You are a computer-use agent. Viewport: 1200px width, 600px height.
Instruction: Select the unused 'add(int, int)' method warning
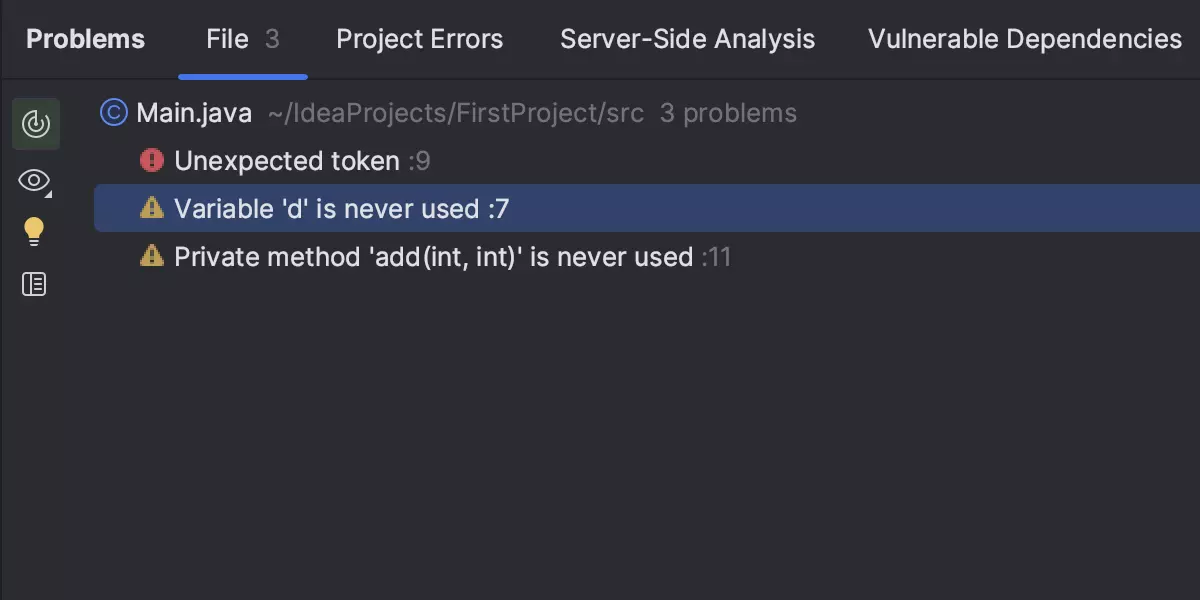coord(433,257)
